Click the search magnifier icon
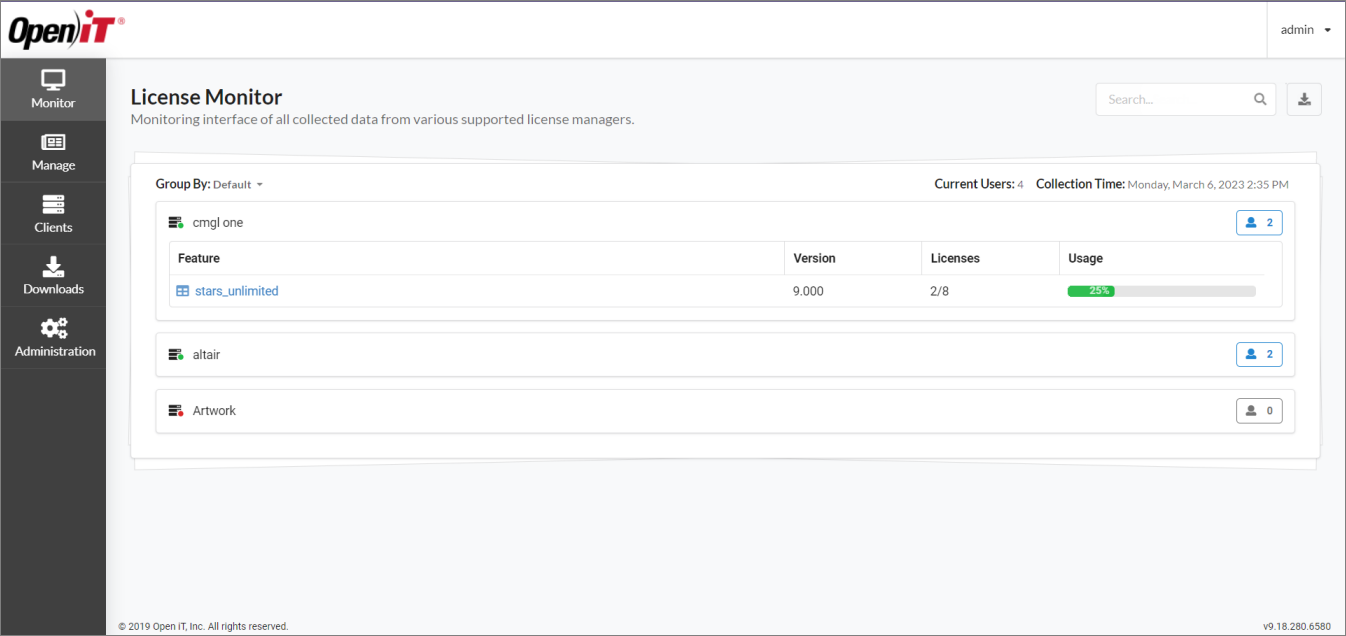The image size is (1346, 636). point(1259,99)
